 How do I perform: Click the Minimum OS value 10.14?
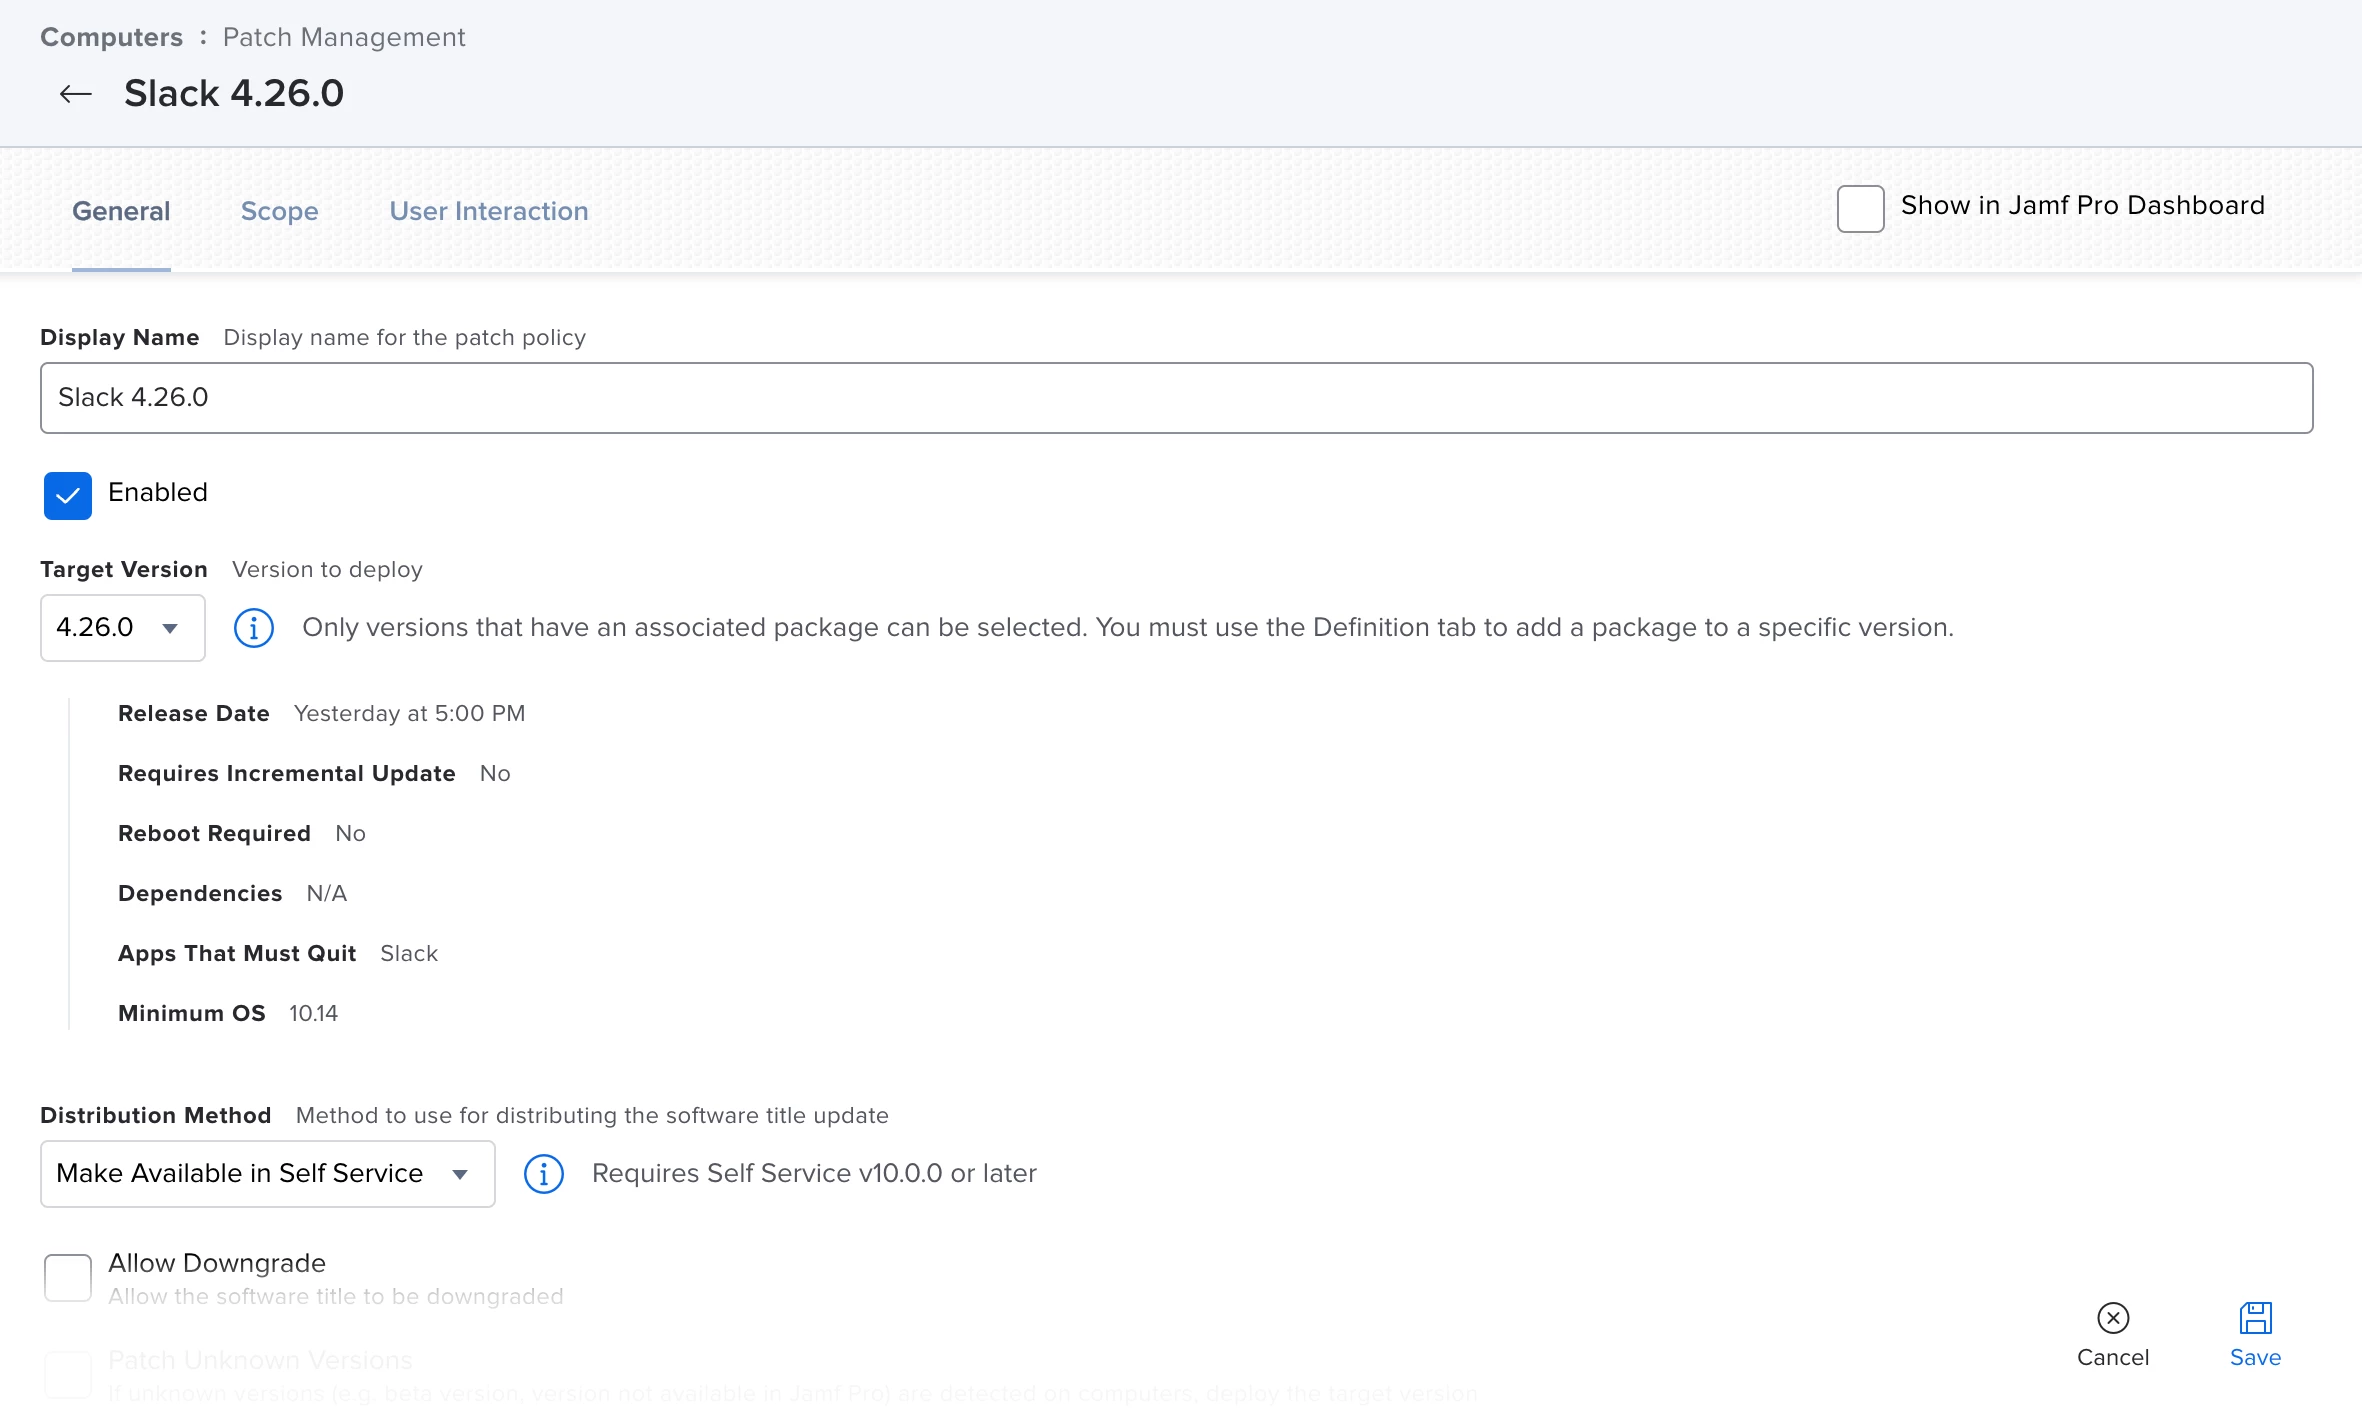coord(314,1014)
